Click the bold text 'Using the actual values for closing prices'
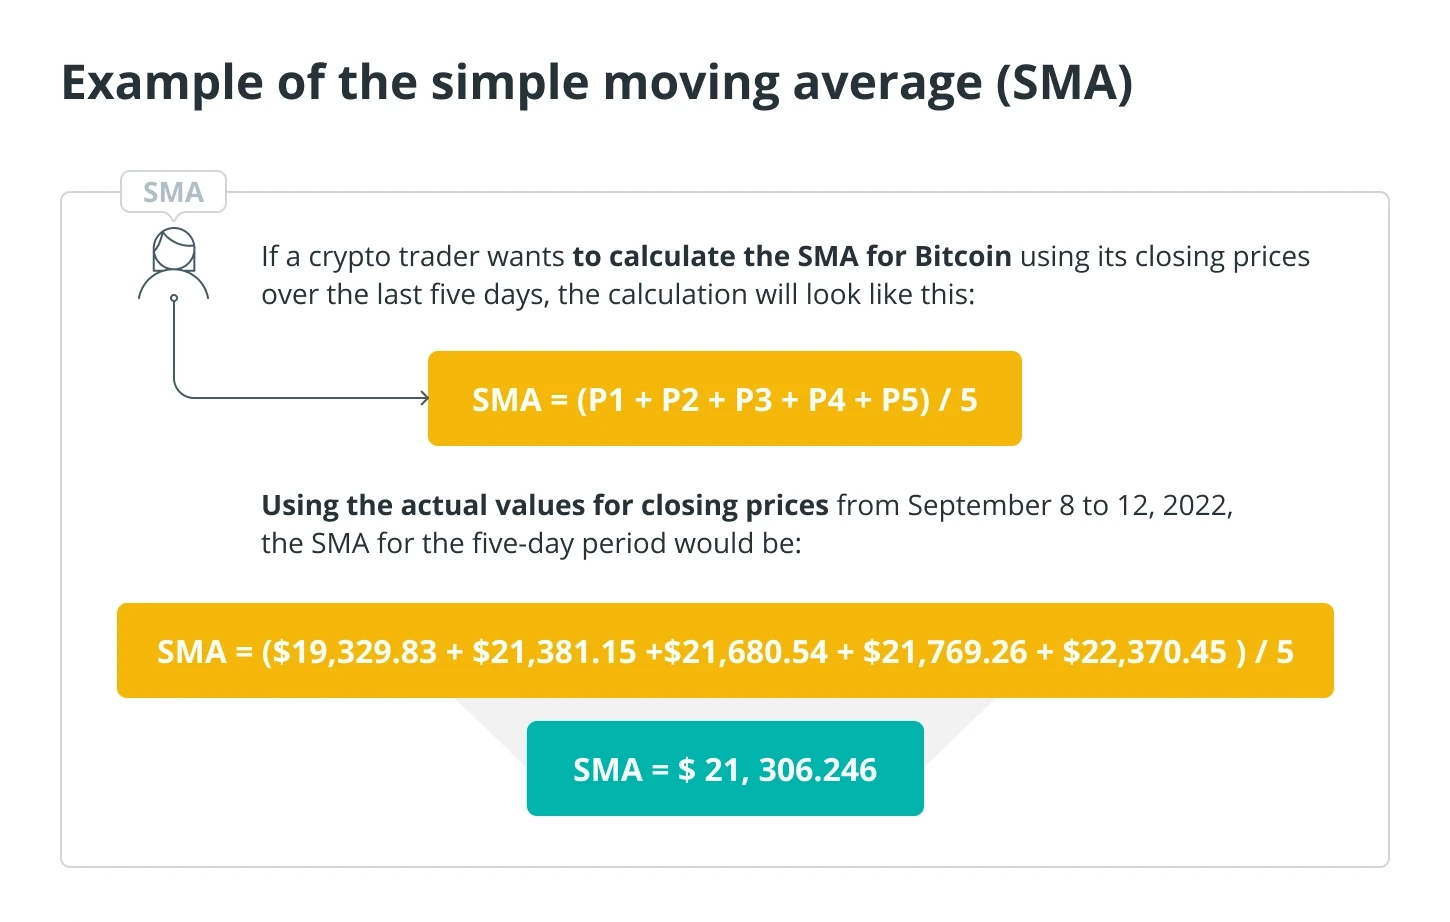The width and height of the screenshot is (1450, 922). 545,505
